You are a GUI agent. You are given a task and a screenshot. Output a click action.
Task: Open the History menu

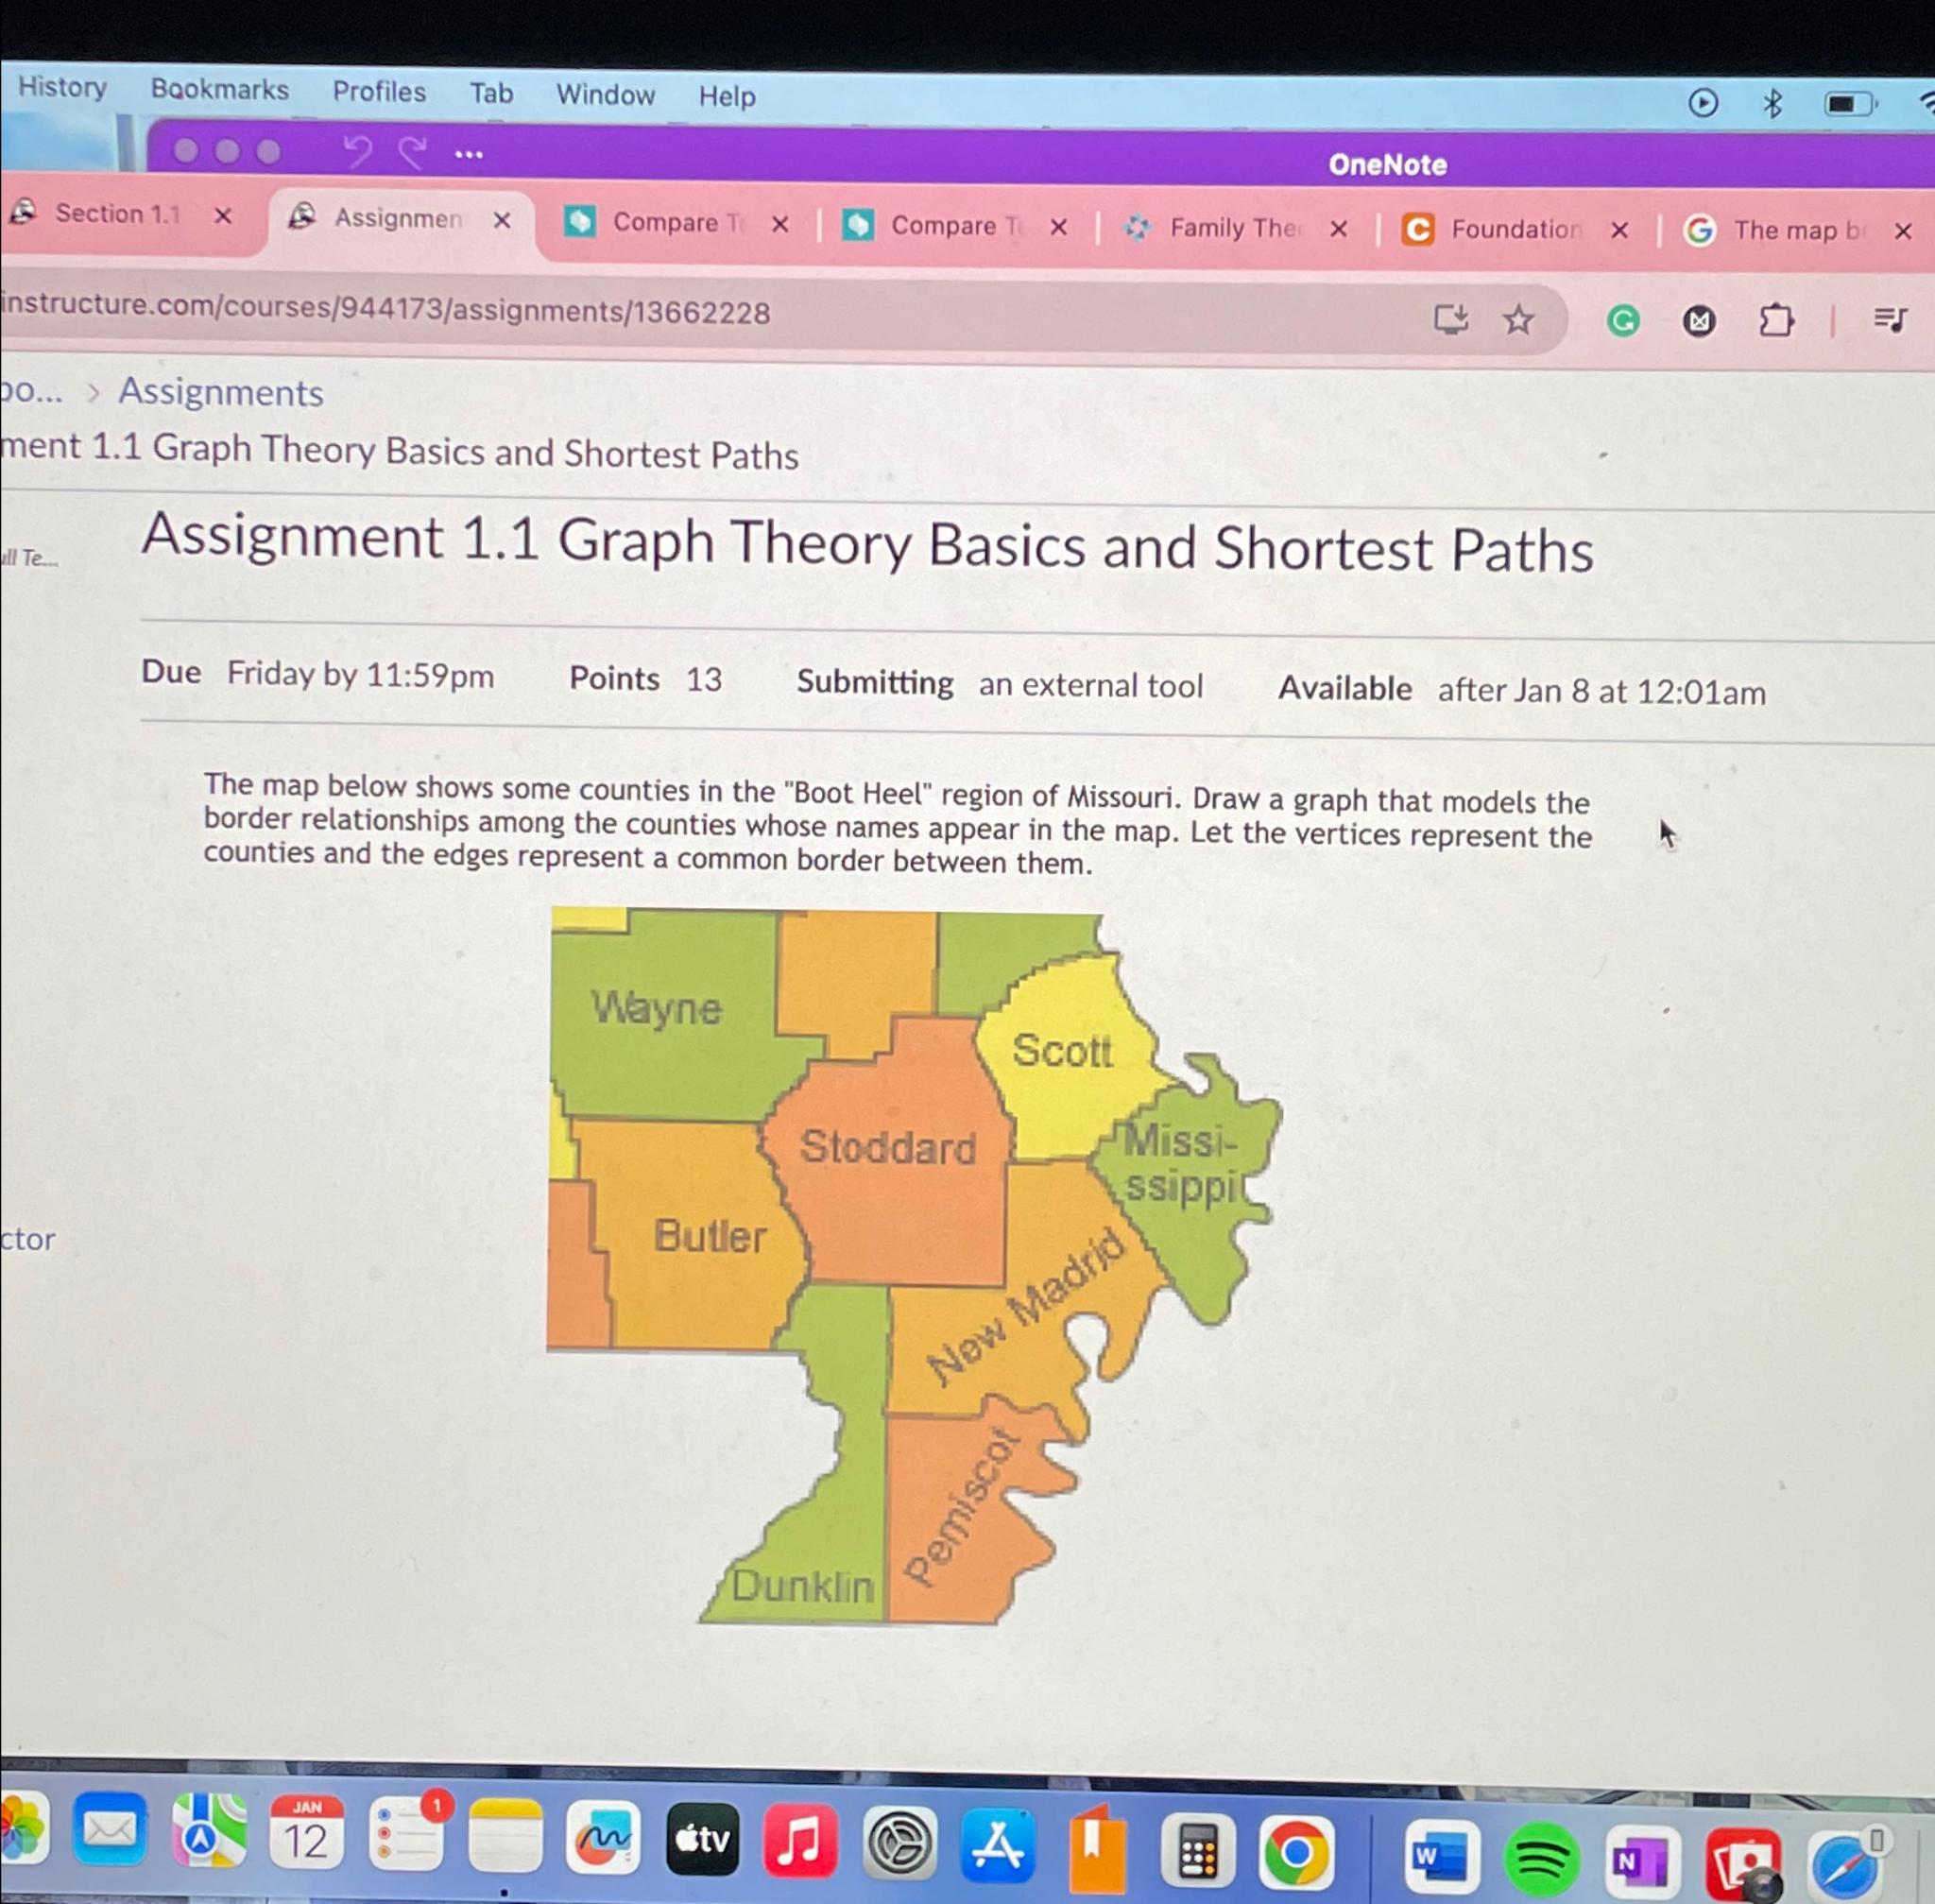click(62, 88)
